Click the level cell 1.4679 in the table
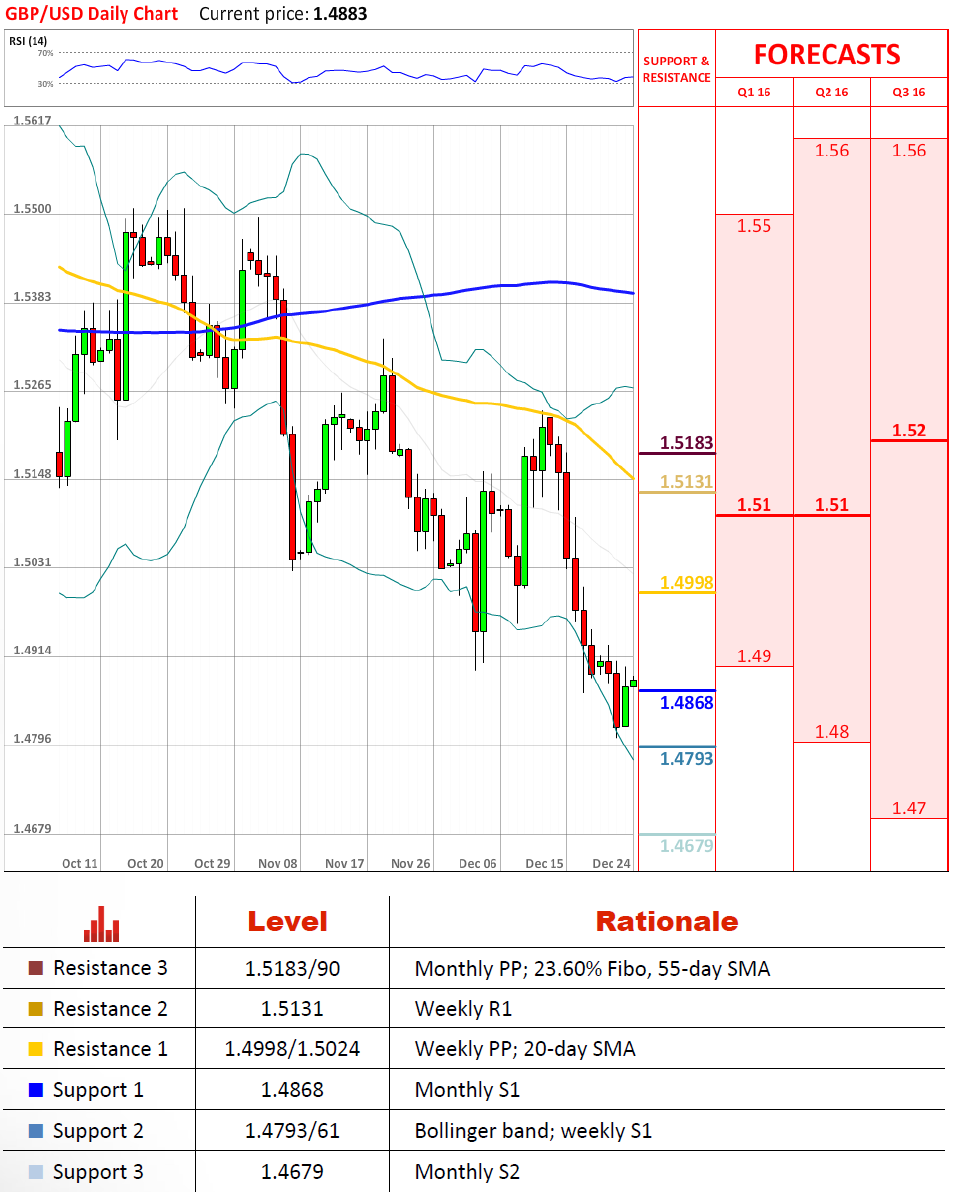 293,1172
